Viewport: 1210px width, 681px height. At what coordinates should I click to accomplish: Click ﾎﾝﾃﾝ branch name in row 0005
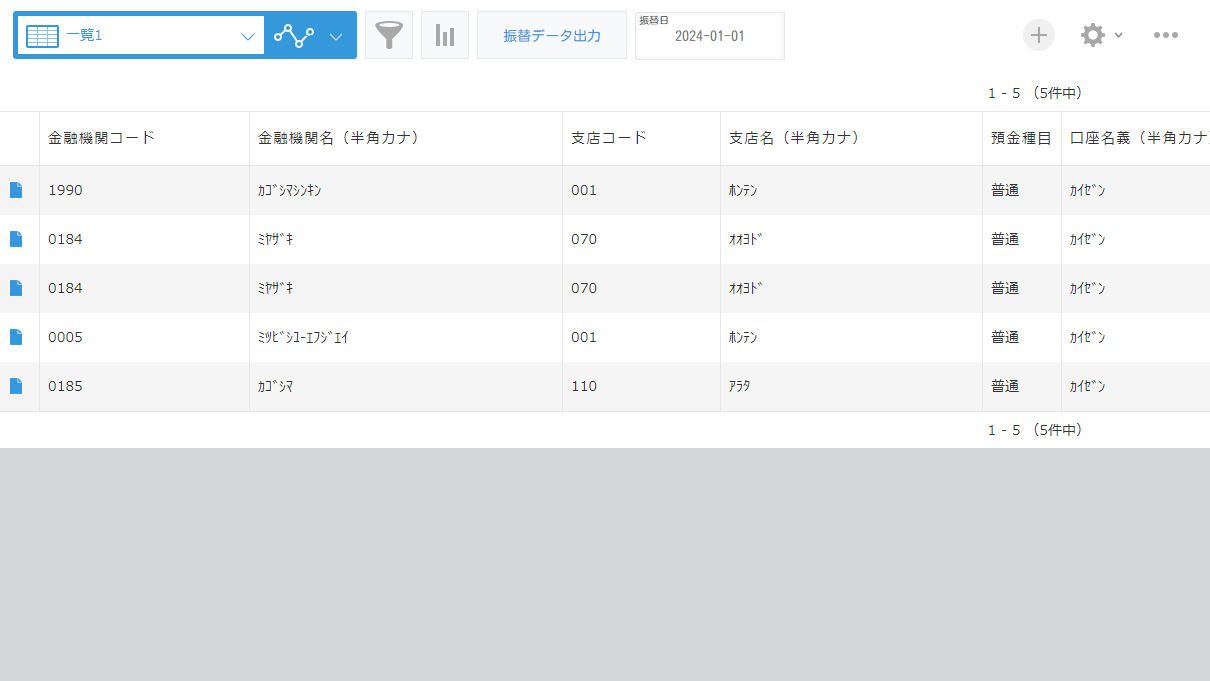(x=851, y=337)
